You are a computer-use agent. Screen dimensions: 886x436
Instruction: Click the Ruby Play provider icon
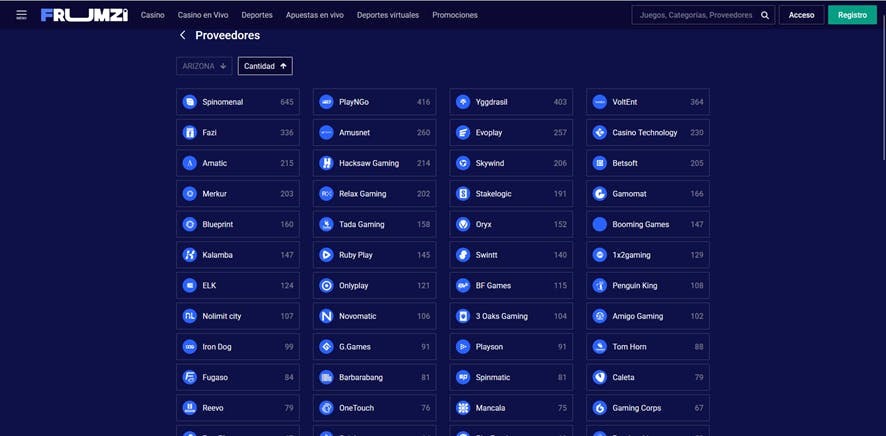[x=326, y=254]
